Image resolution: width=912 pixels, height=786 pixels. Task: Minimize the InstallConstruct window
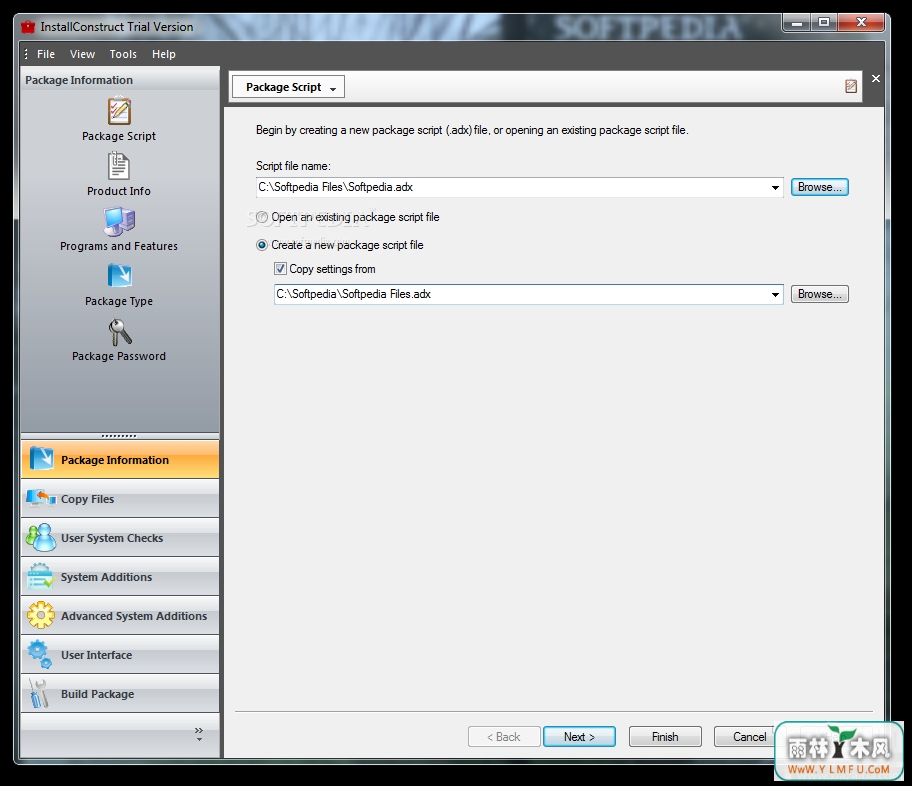797,23
